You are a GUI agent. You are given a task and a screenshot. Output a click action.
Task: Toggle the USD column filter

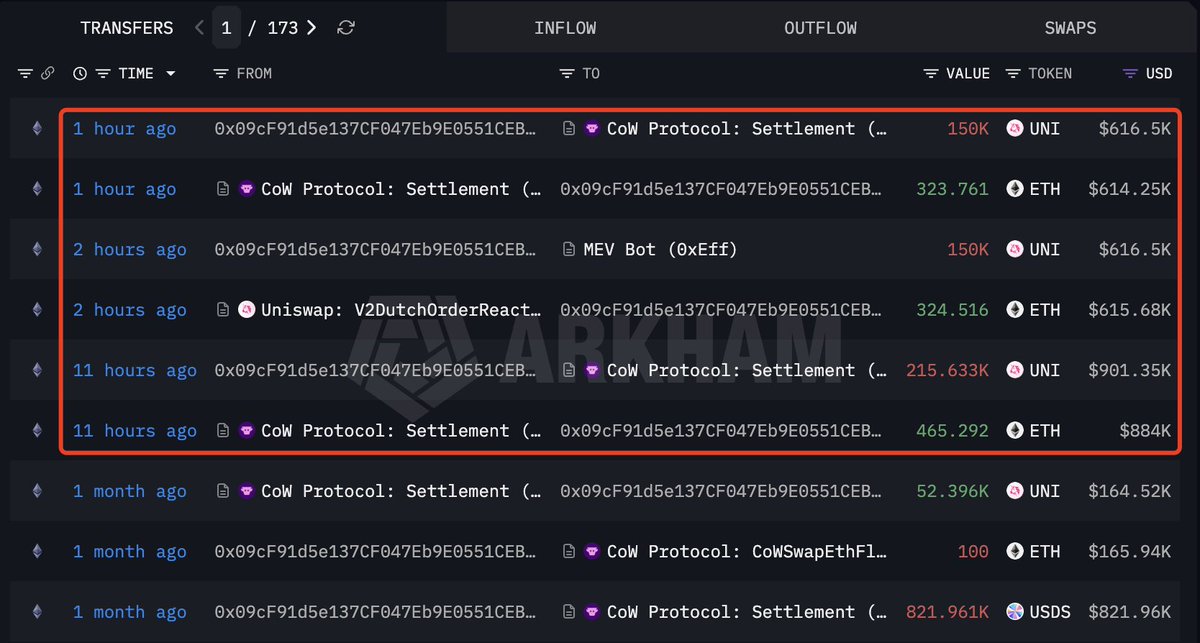point(1130,74)
